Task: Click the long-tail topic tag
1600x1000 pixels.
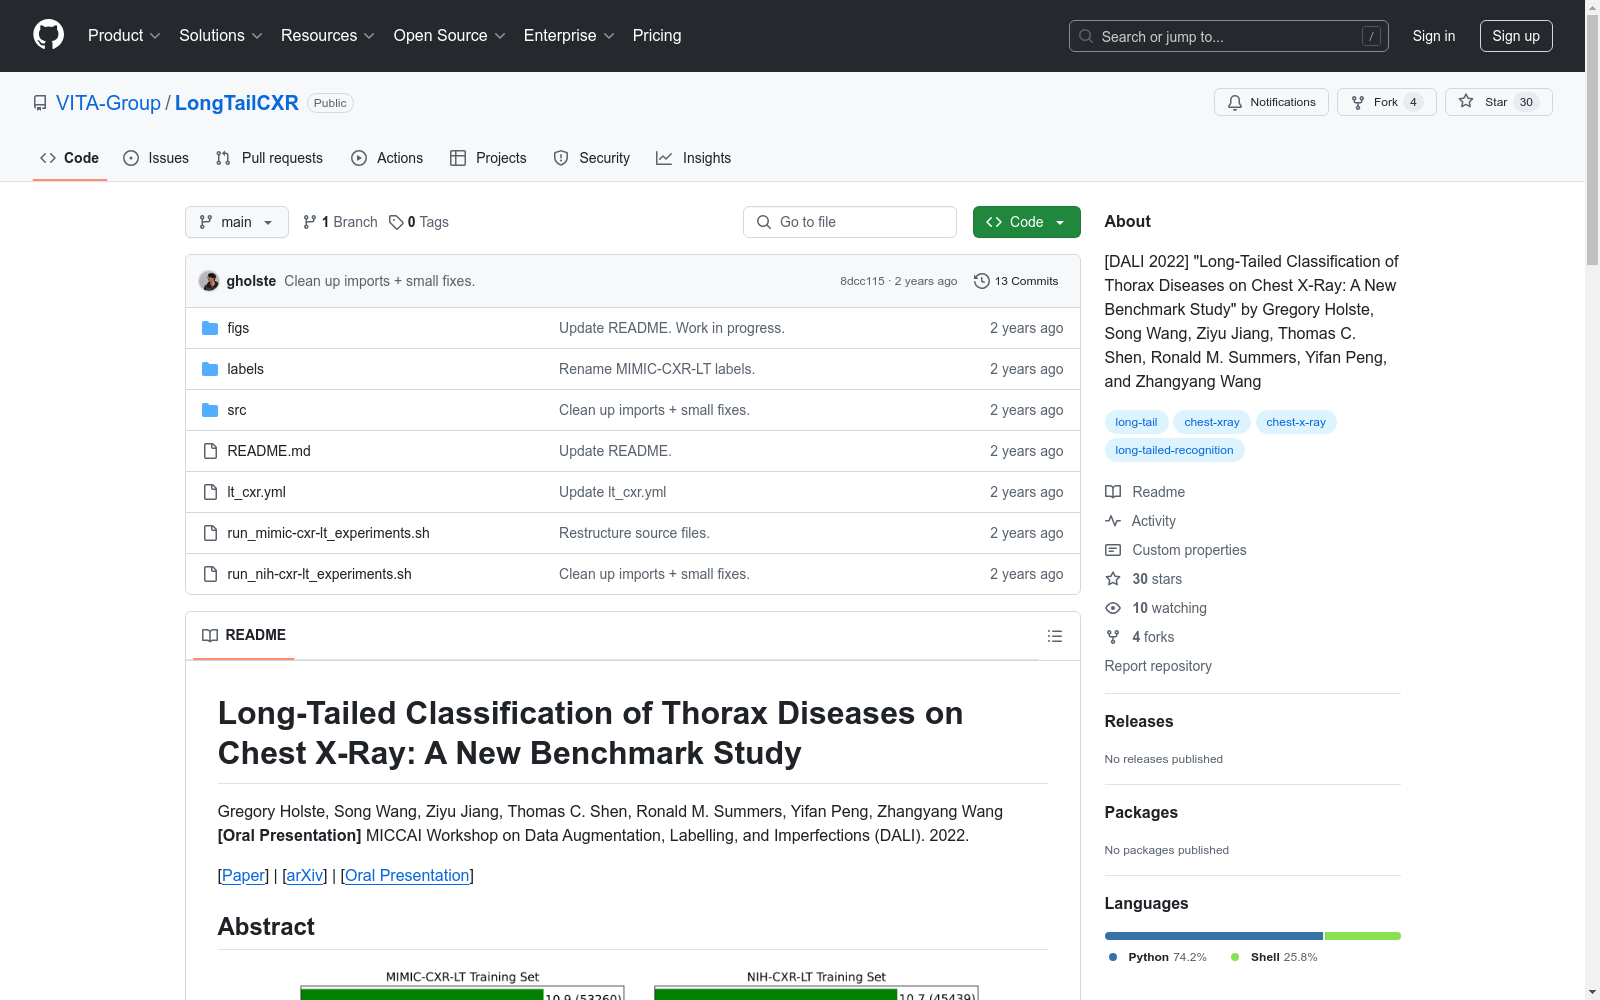Action: point(1136,422)
